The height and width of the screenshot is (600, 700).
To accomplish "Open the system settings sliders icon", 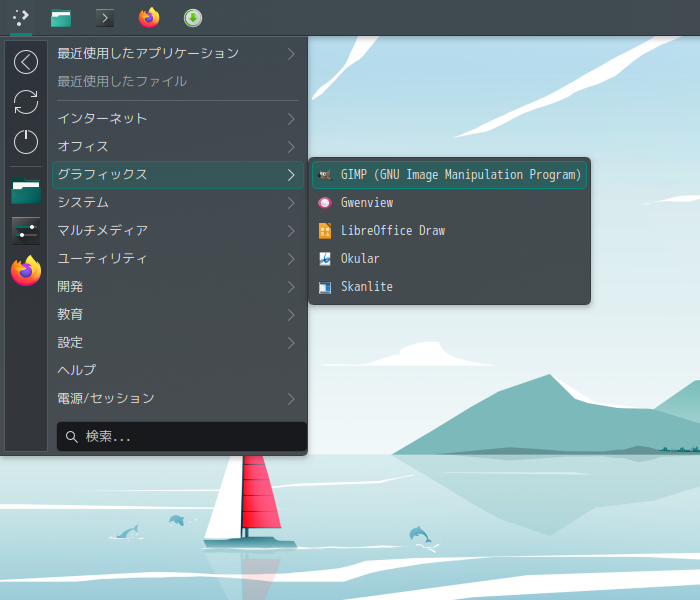I will pos(26,231).
